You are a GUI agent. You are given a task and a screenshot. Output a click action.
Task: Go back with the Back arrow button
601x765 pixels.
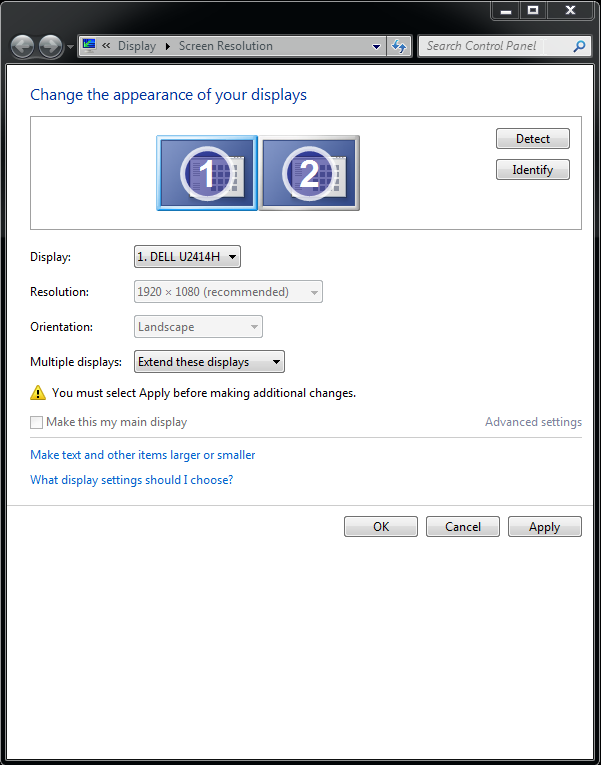(22, 47)
